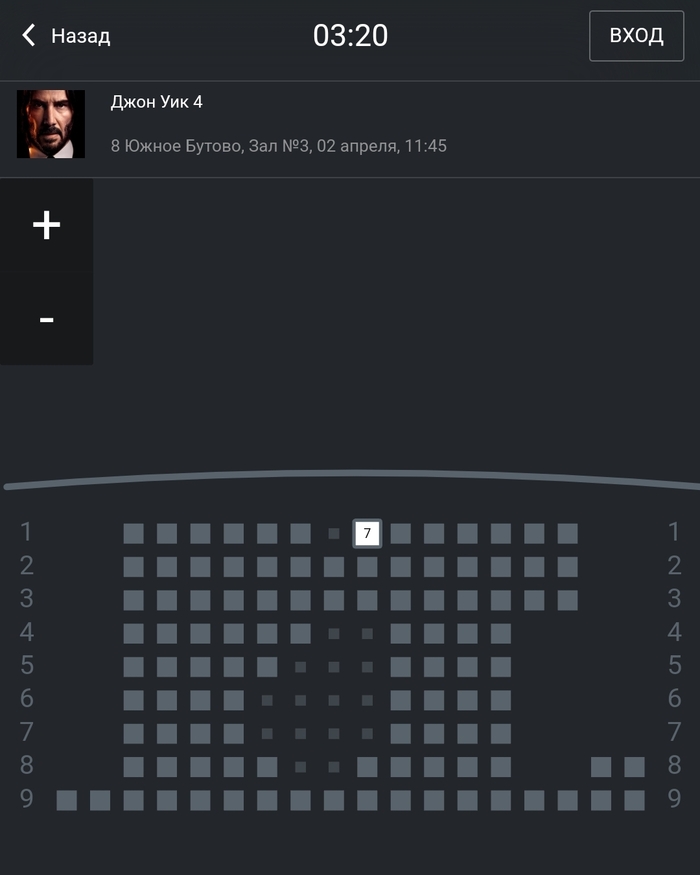
Task: Go back via the Назад link
Action: 80,36
